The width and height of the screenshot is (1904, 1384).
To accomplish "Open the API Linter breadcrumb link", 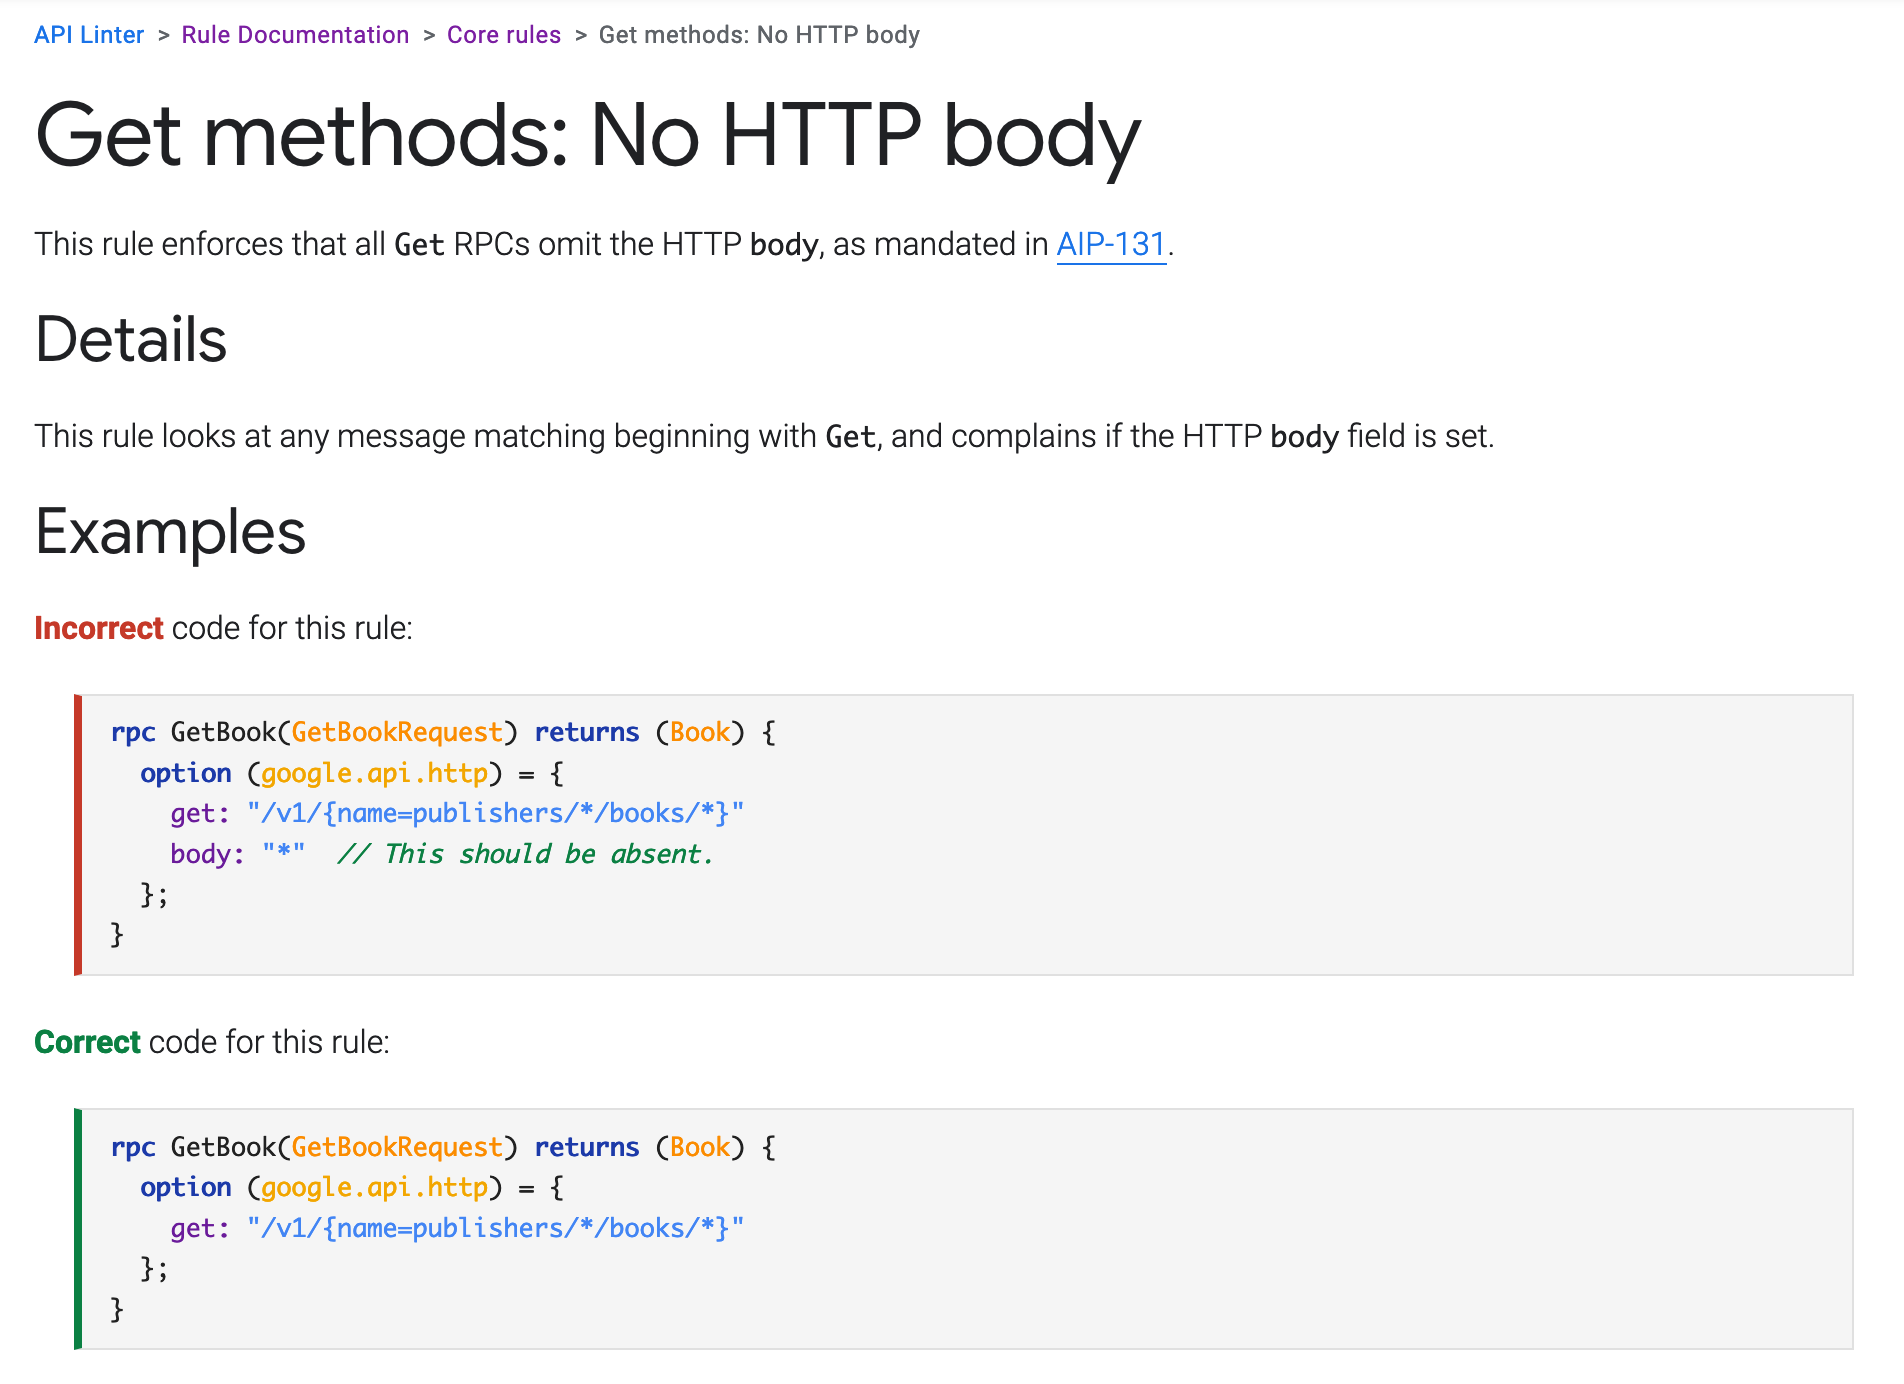I will [x=89, y=35].
